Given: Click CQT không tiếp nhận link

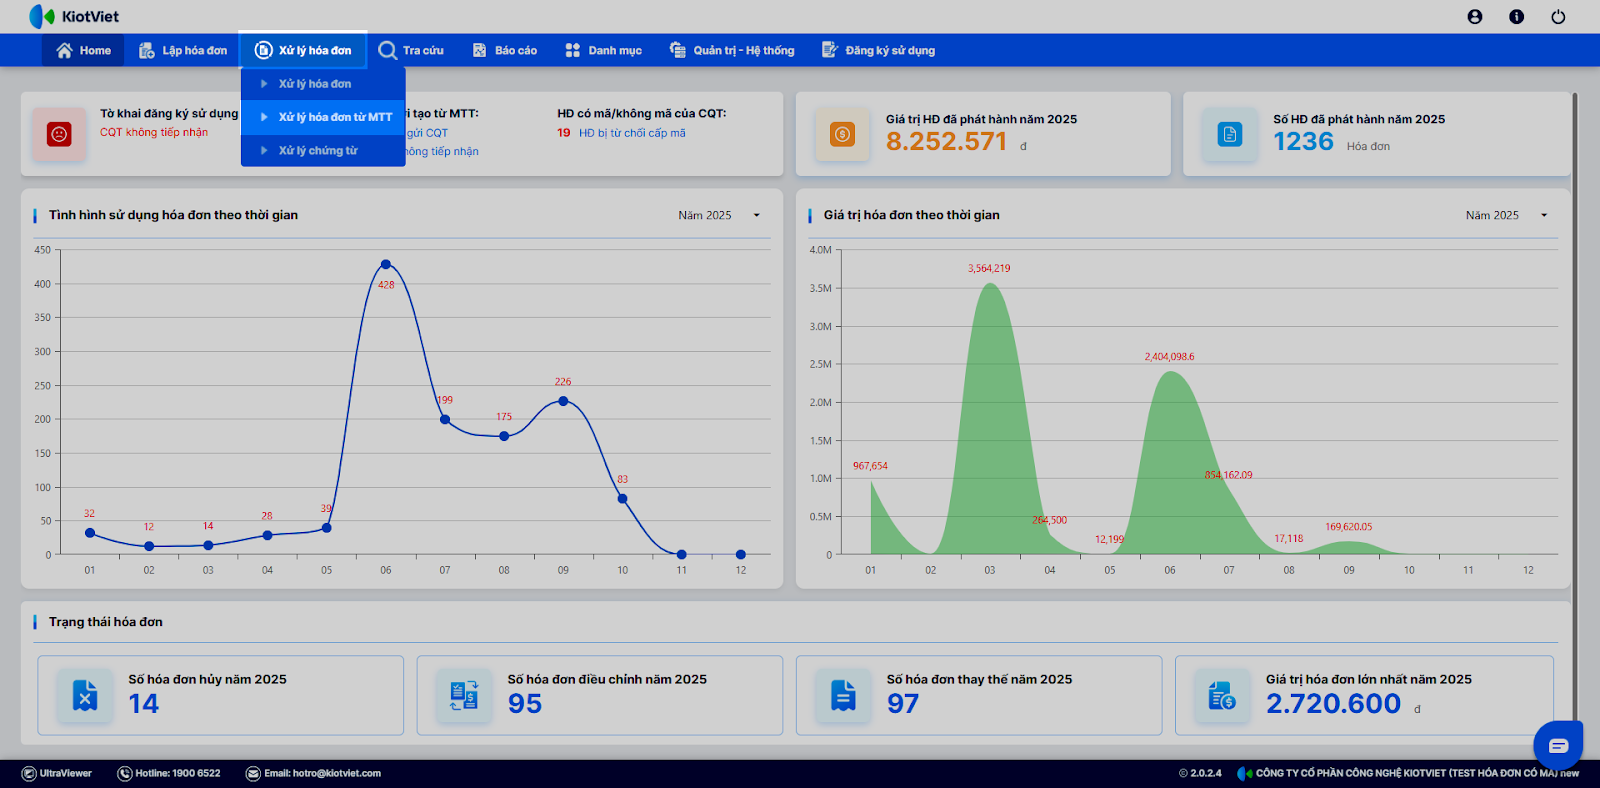Looking at the screenshot, I should coord(154,132).
